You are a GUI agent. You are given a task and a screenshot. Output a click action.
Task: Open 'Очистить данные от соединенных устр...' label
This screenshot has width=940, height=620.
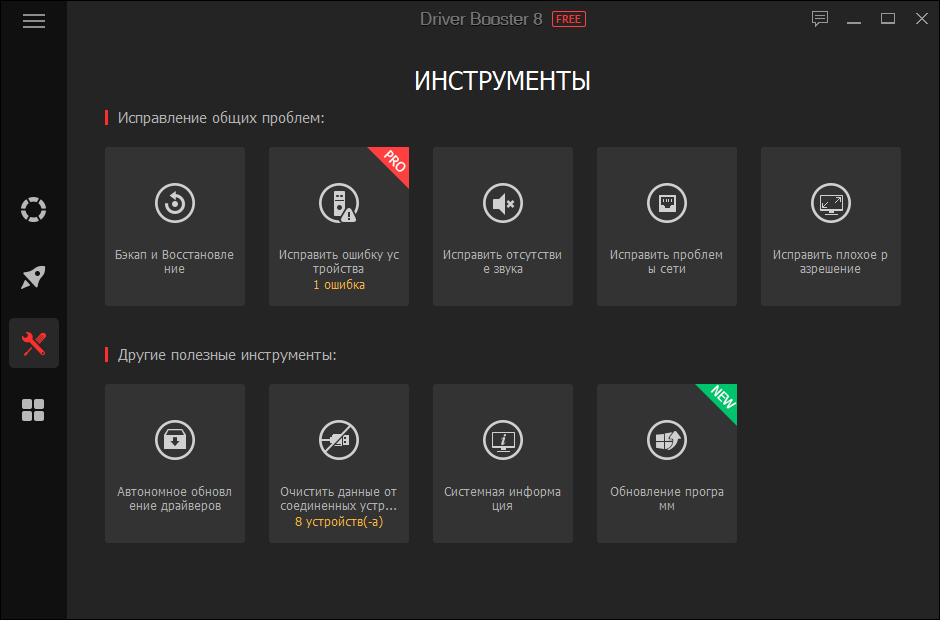tap(339, 499)
